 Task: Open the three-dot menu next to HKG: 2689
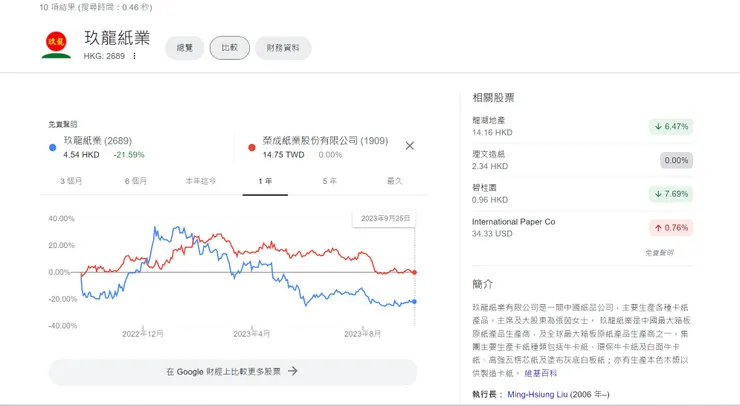click(135, 56)
